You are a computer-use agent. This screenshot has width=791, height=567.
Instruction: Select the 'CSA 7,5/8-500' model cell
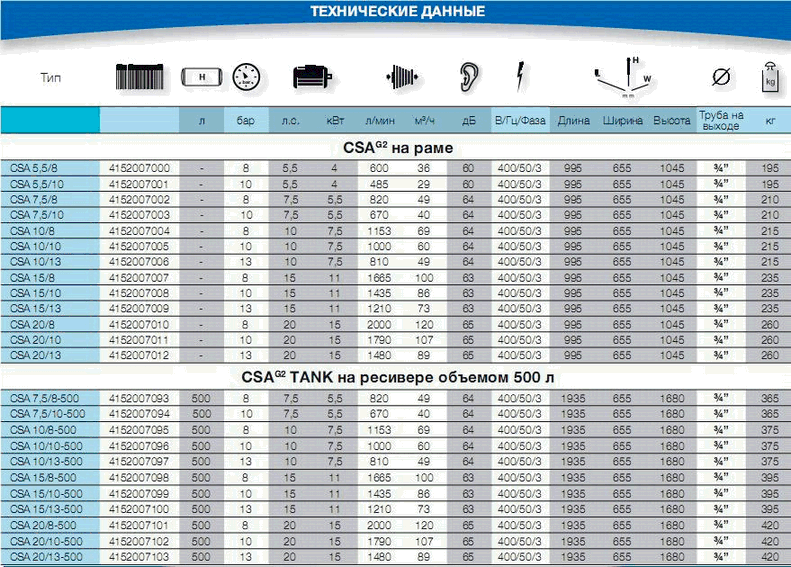(50, 399)
